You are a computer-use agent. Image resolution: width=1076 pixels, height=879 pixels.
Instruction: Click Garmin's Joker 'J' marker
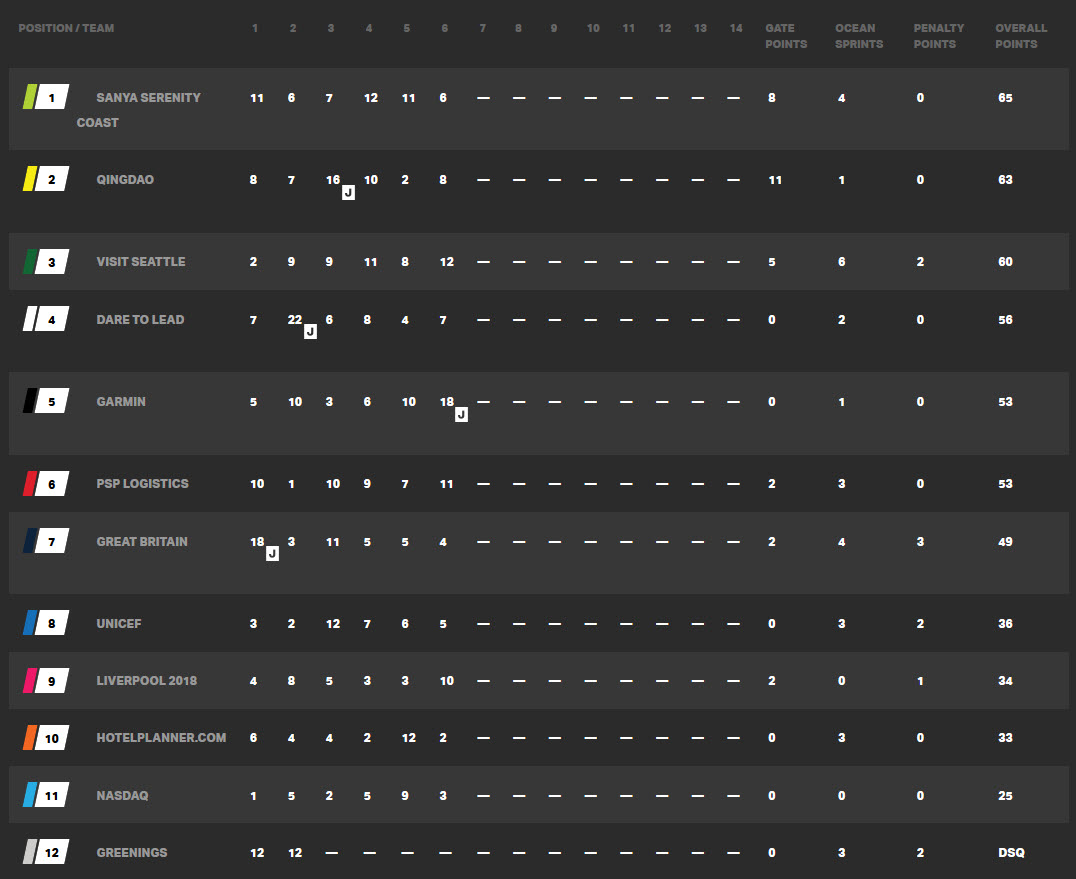point(461,414)
